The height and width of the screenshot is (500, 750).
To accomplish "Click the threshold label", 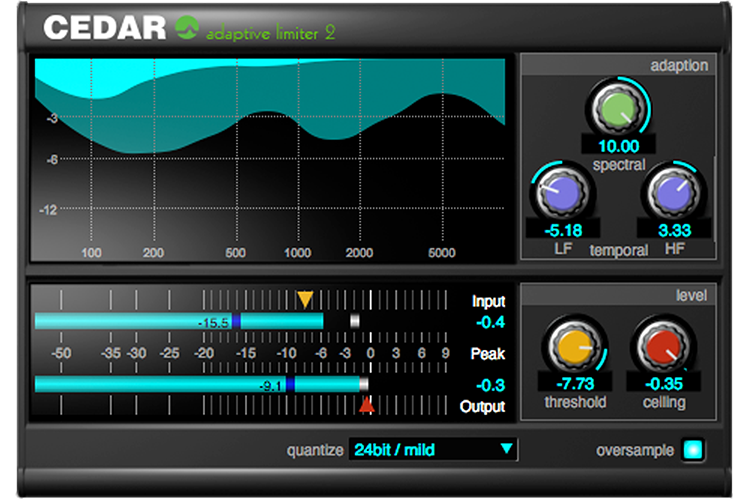I will pos(575,402).
